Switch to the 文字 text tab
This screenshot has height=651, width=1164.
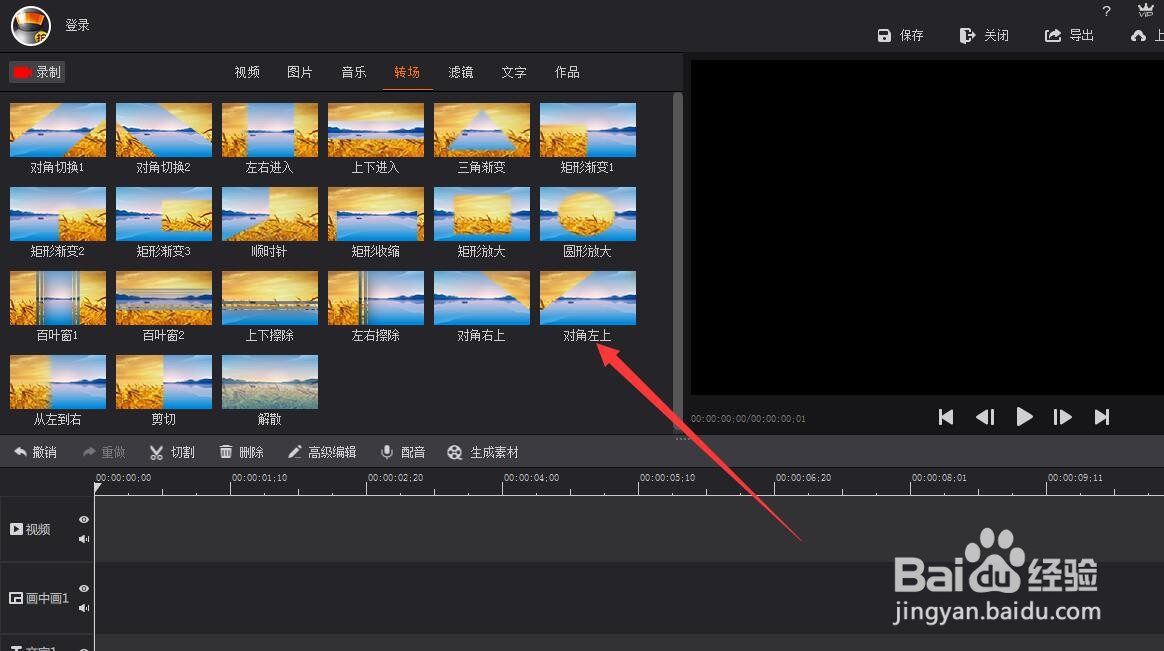[x=514, y=72]
